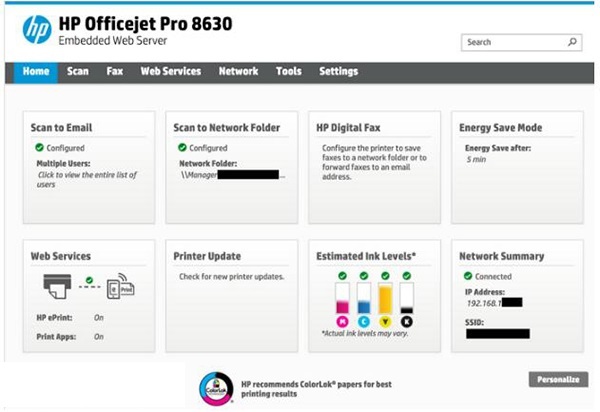Image resolution: width=600 pixels, height=412 pixels.
Task: Click the ePrint printer icon in Web Services
Action: 57,287
